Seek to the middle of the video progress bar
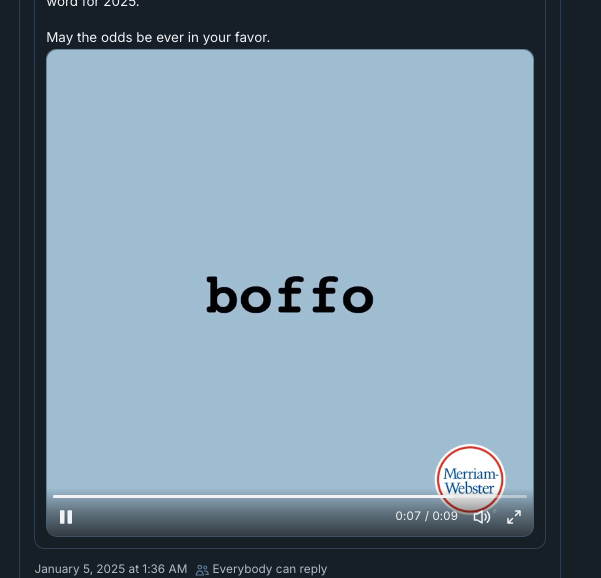601x578 pixels. pyautogui.click(x=290, y=496)
